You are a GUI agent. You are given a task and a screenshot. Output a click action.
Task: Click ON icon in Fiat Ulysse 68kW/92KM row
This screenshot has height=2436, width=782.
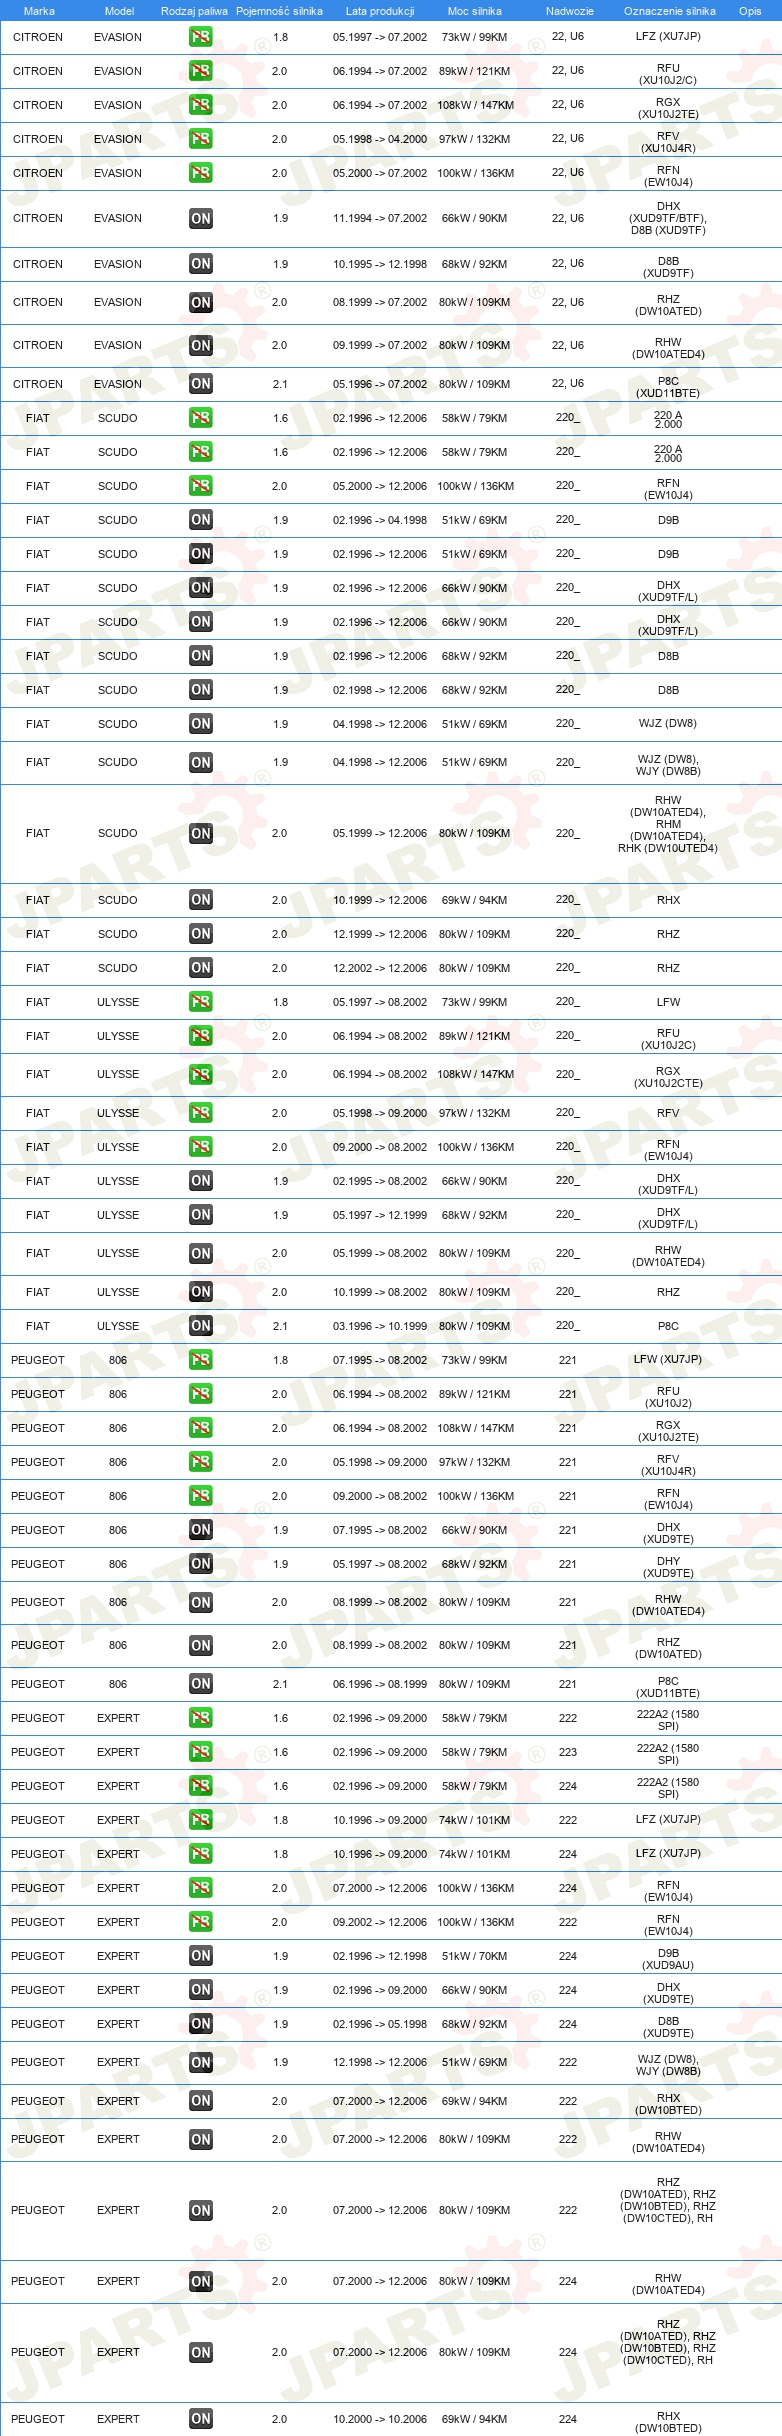(201, 1215)
